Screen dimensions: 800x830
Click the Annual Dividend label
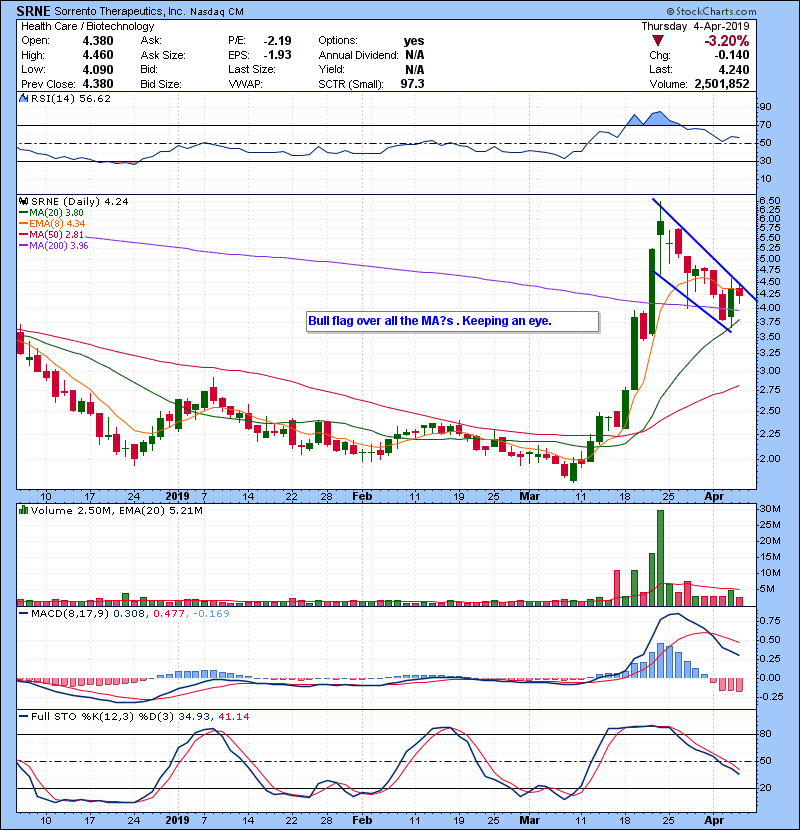358,55
